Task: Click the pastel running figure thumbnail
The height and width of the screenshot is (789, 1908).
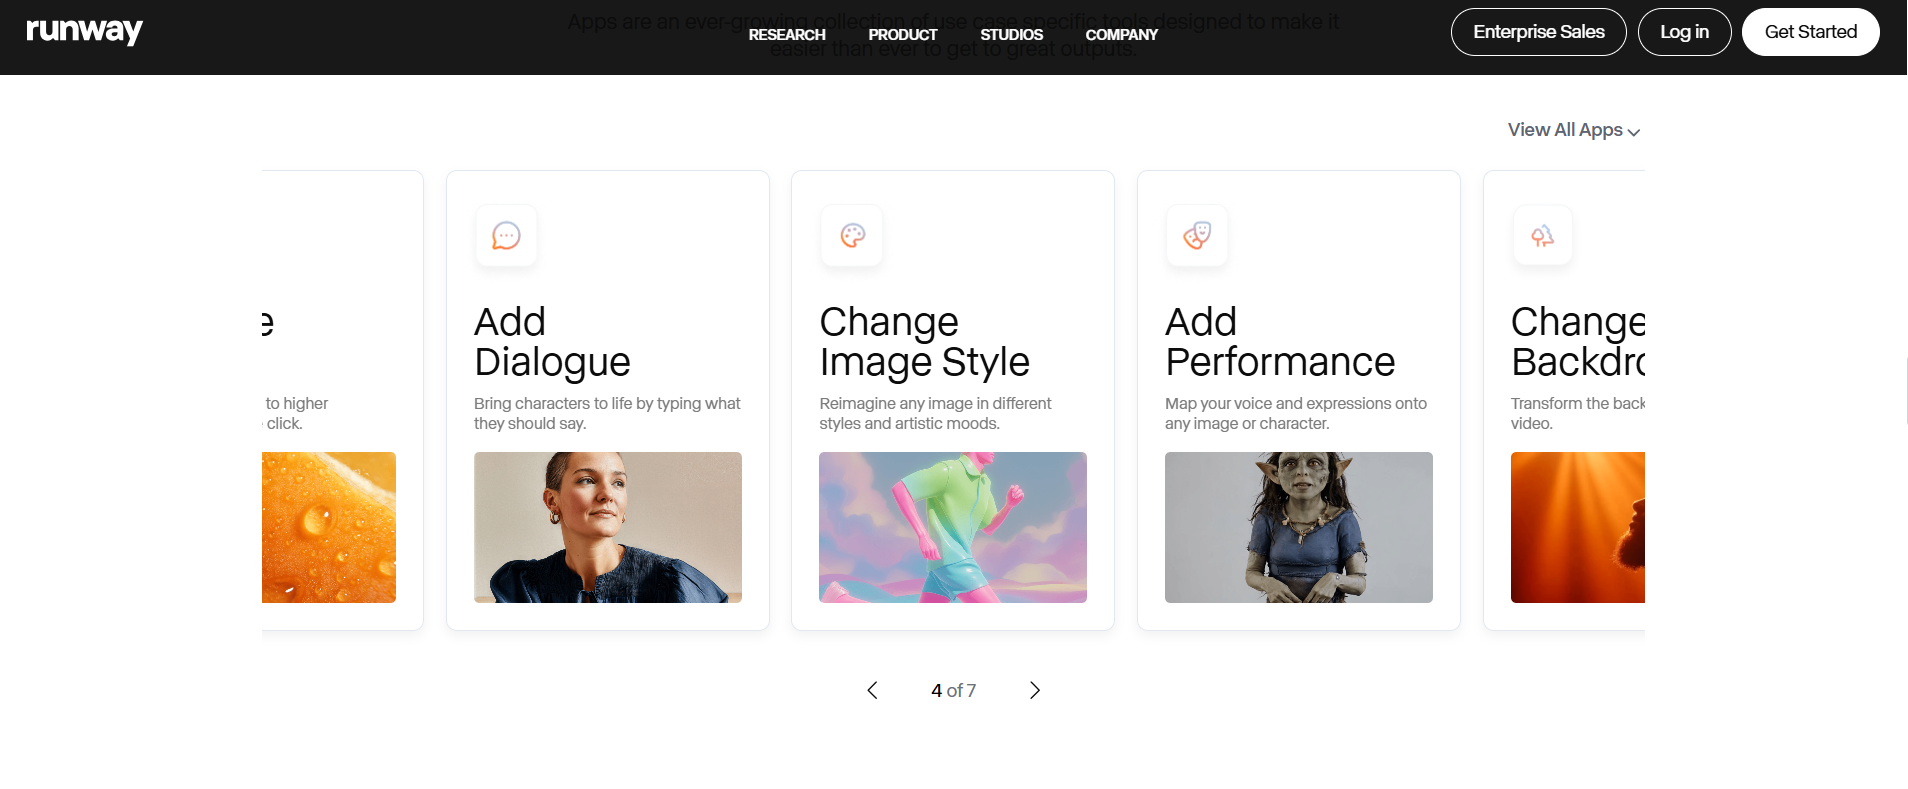Action: [x=953, y=527]
